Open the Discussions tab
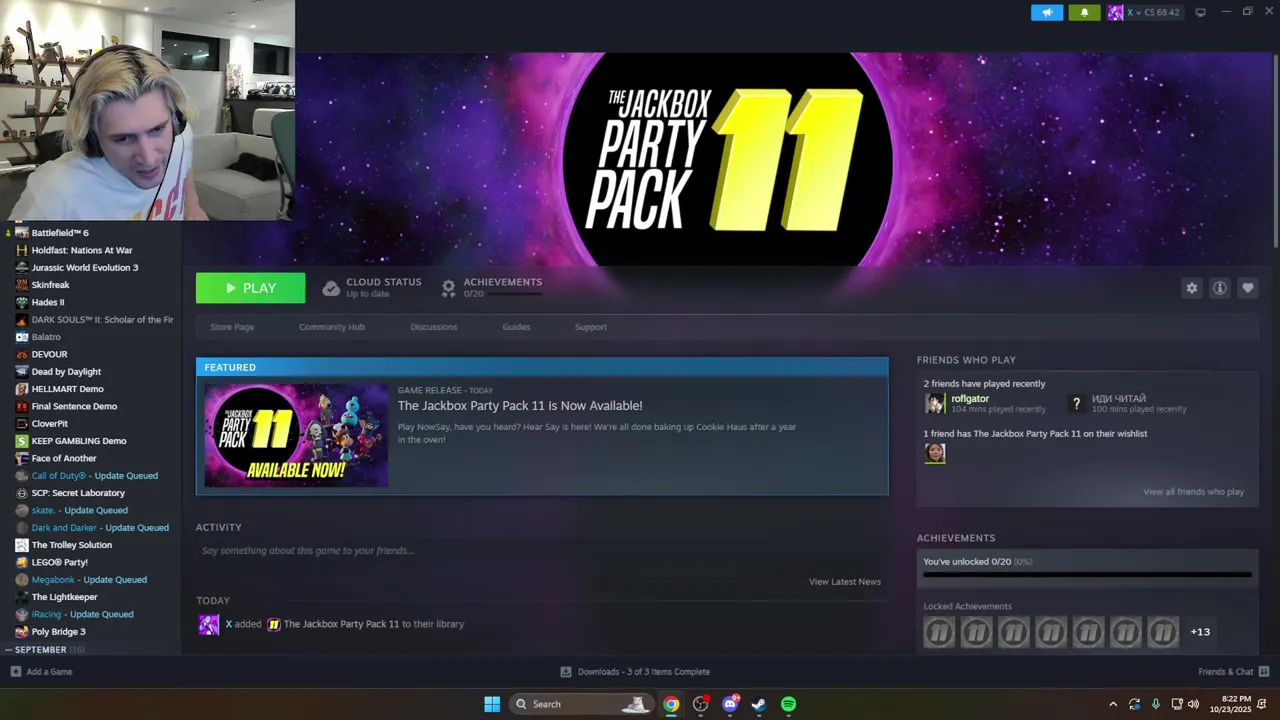This screenshot has width=1280, height=720. [434, 327]
